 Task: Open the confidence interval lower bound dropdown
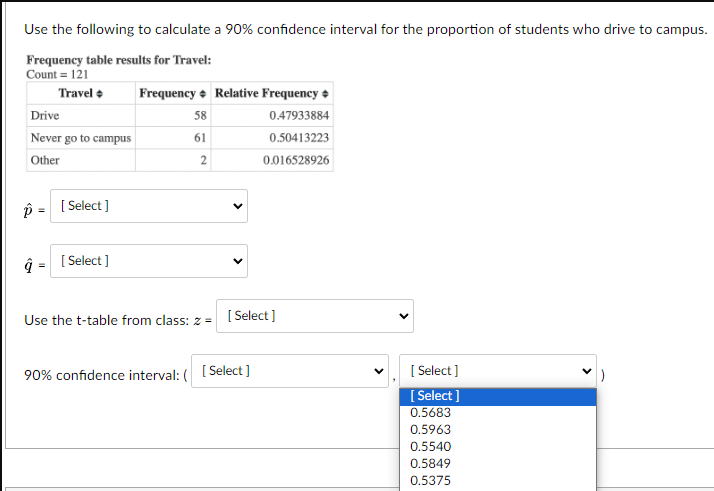point(291,371)
